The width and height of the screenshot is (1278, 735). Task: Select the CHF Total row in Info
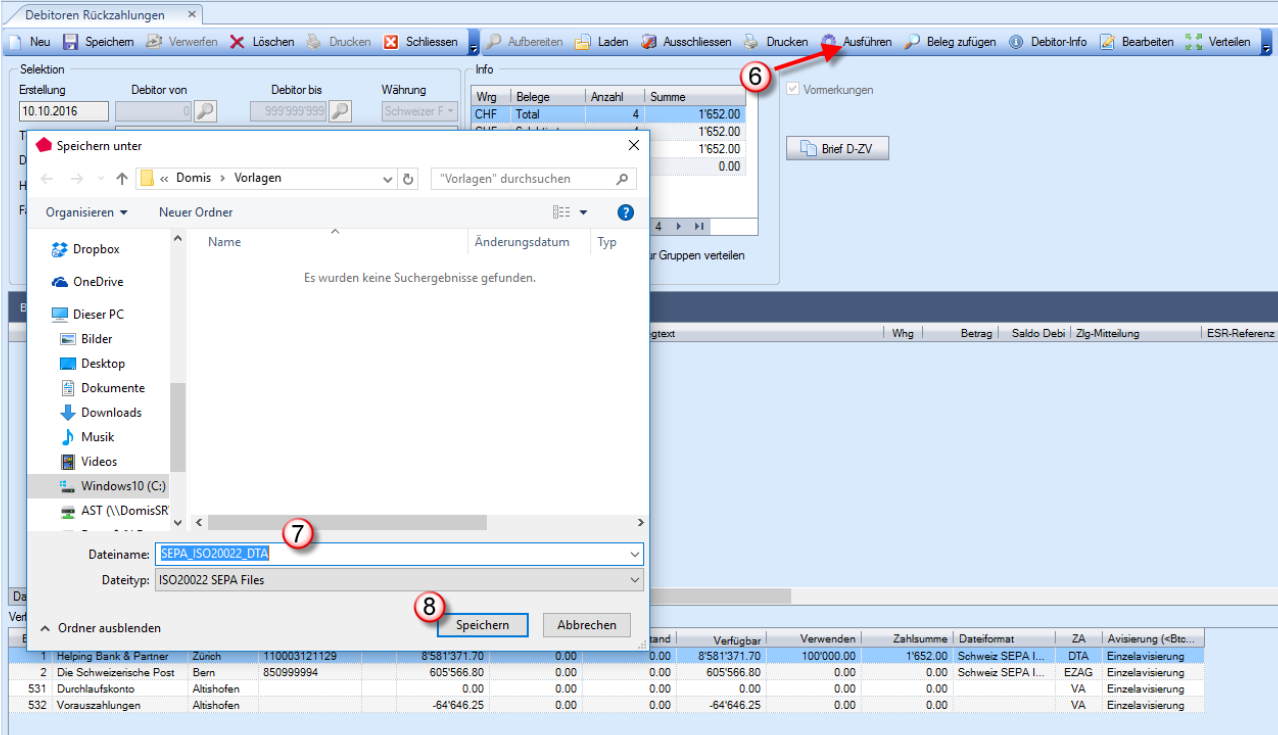(608, 115)
